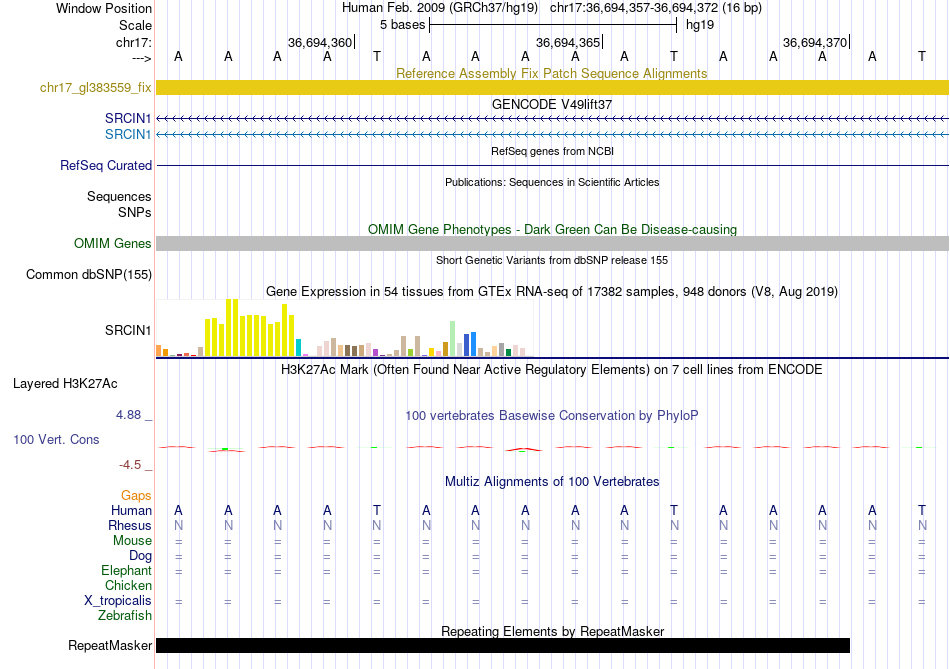Click the 4.88 upper conservation scale value
Image resolution: width=950 pixels, height=669 pixels.
tap(128, 415)
